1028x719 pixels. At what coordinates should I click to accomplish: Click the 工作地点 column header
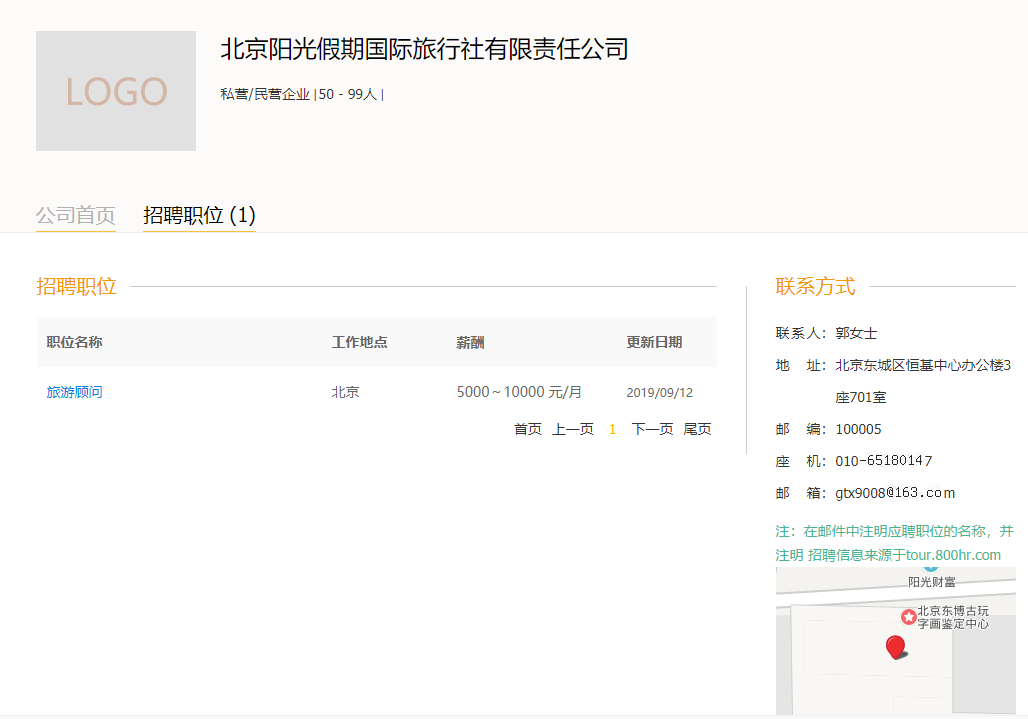coord(360,342)
